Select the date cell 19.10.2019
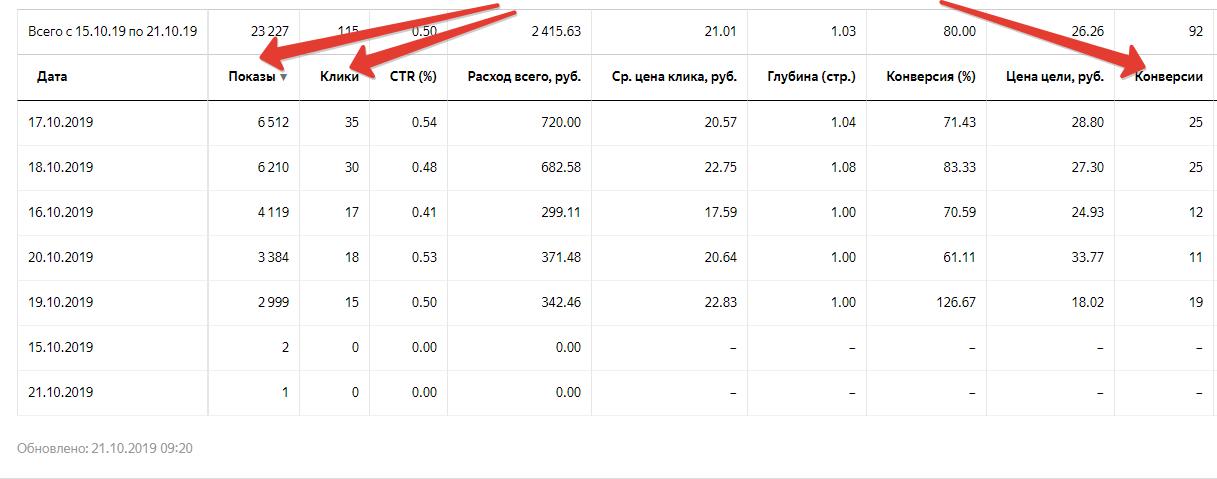The height and width of the screenshot is (479, 1217). coord(61,302)
